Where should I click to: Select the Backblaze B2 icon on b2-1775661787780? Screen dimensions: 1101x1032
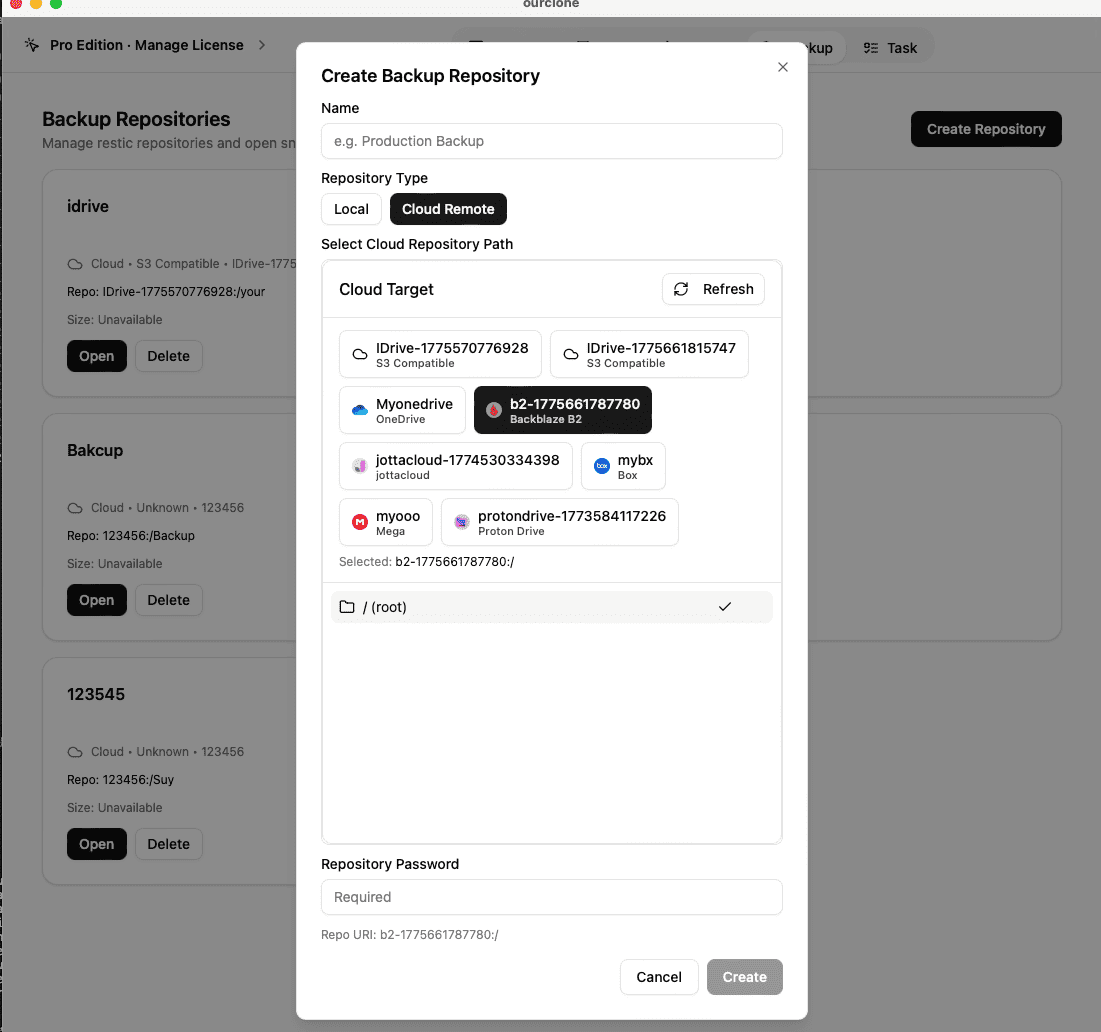493,410
